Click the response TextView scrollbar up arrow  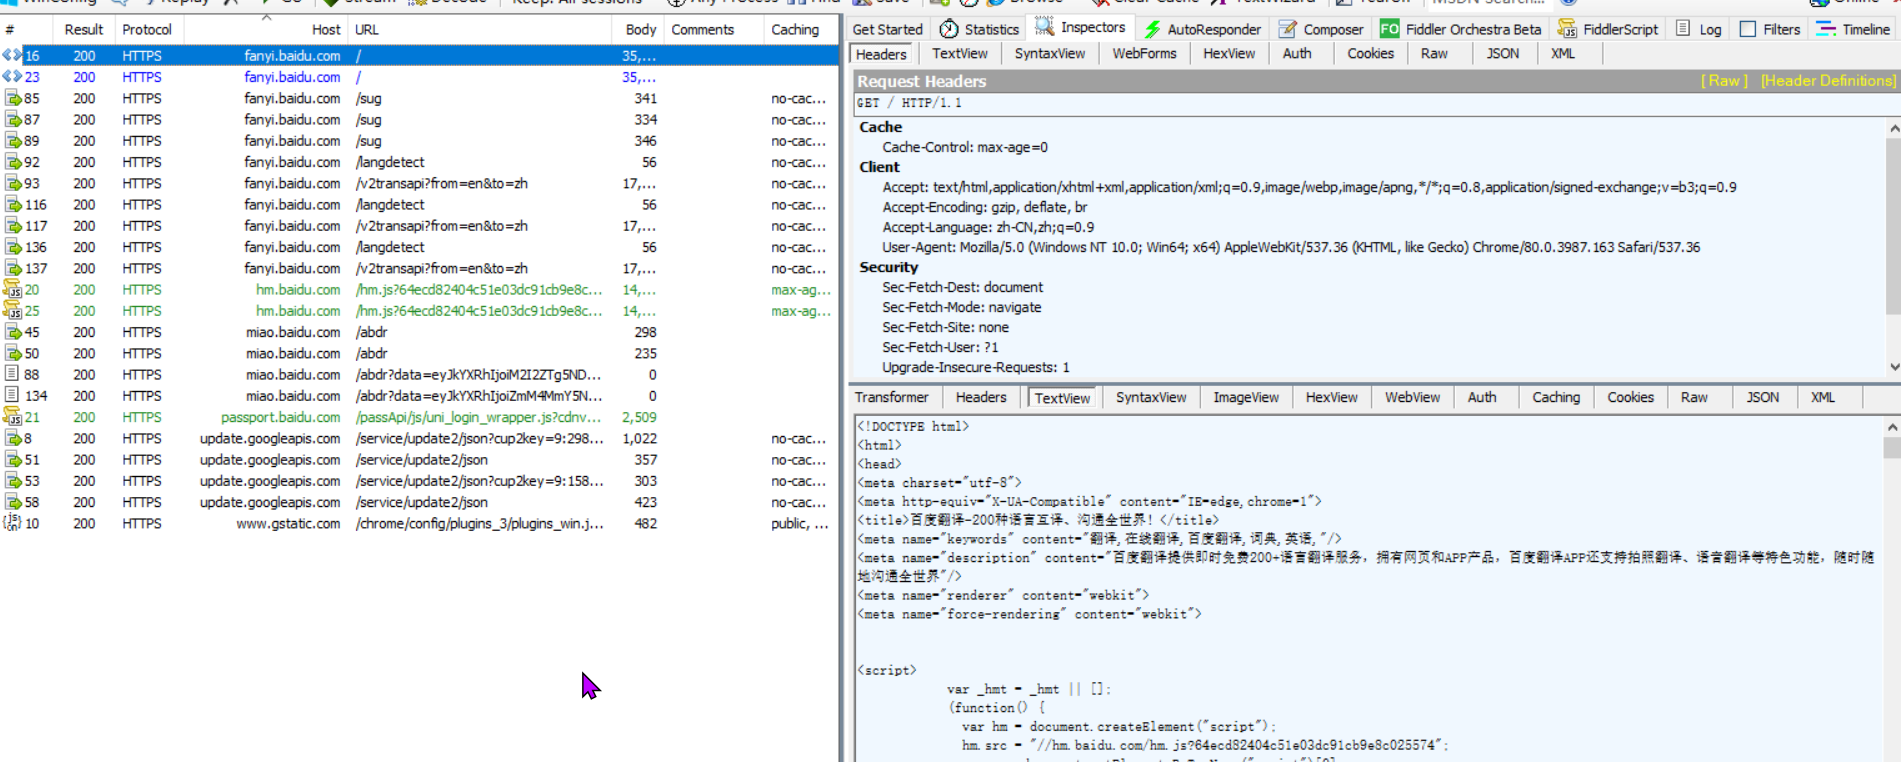(x=1893, y=427)
